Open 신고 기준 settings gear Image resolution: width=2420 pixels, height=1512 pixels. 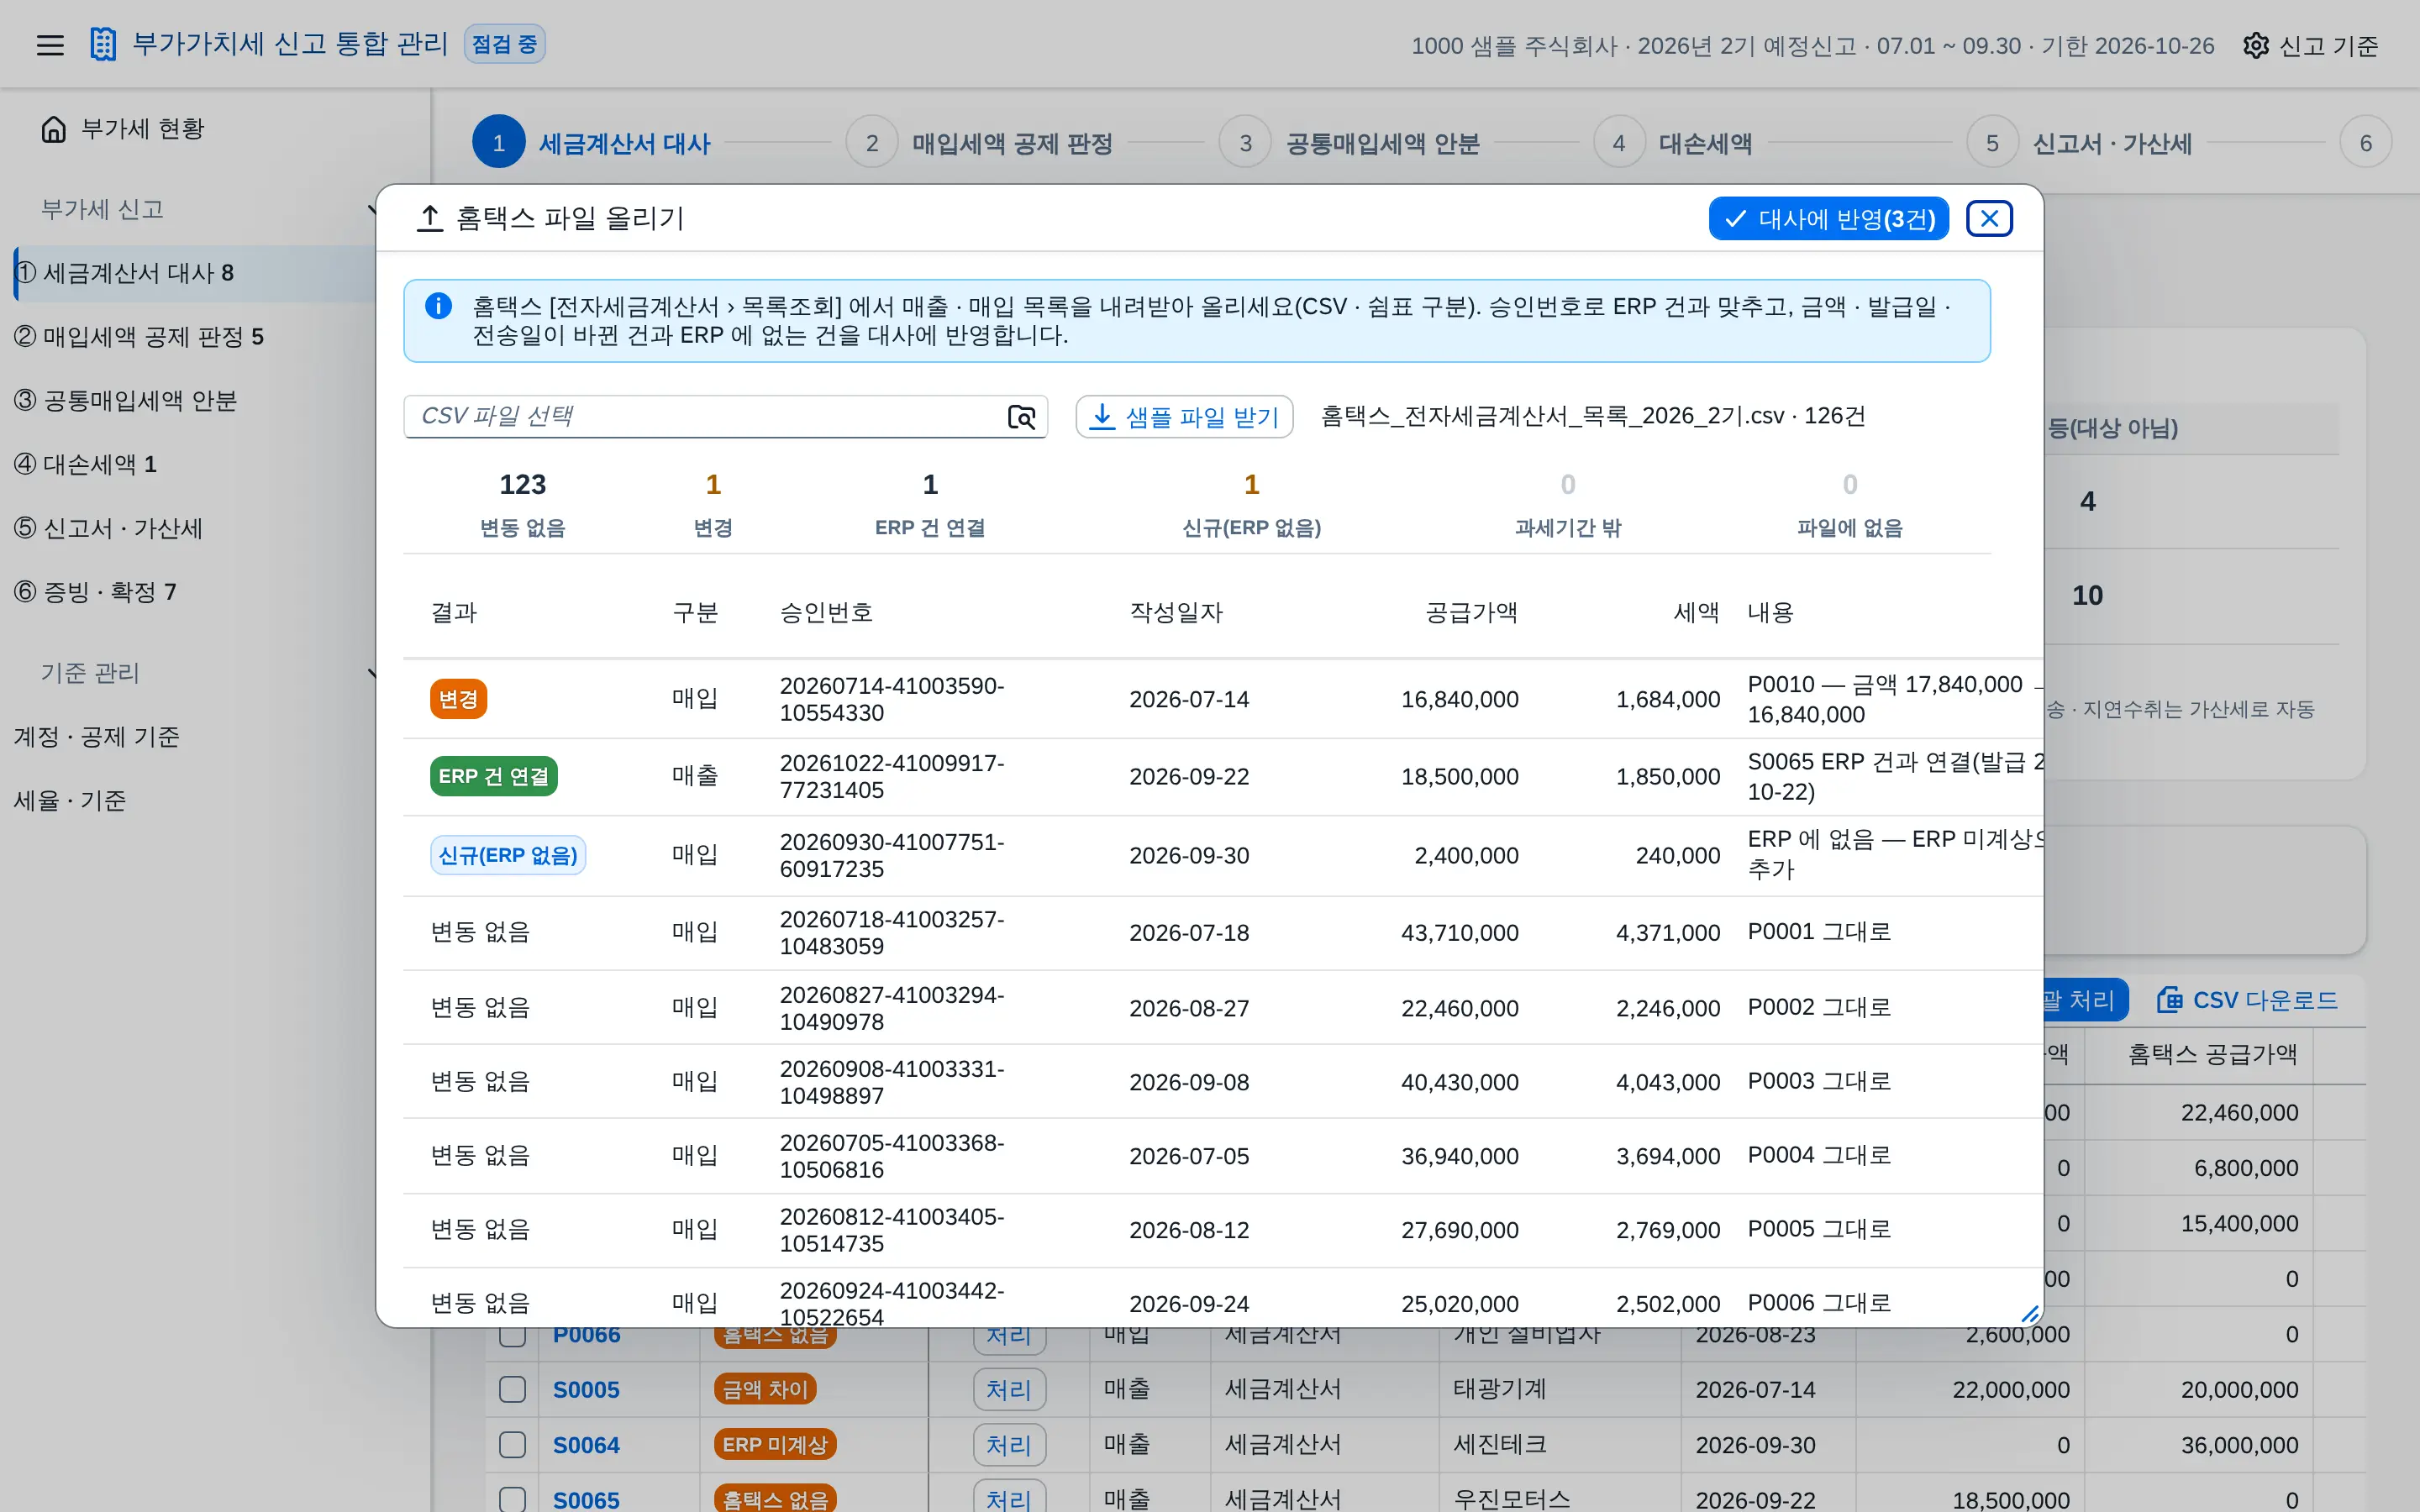(x=2256, y=45)
